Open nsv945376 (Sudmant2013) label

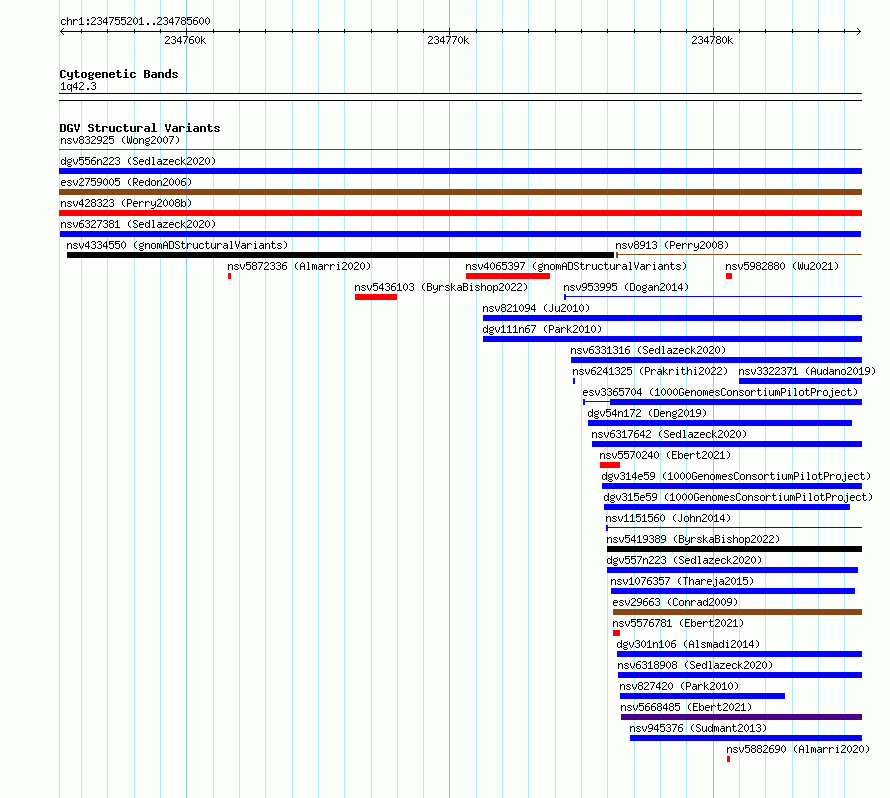698,728
